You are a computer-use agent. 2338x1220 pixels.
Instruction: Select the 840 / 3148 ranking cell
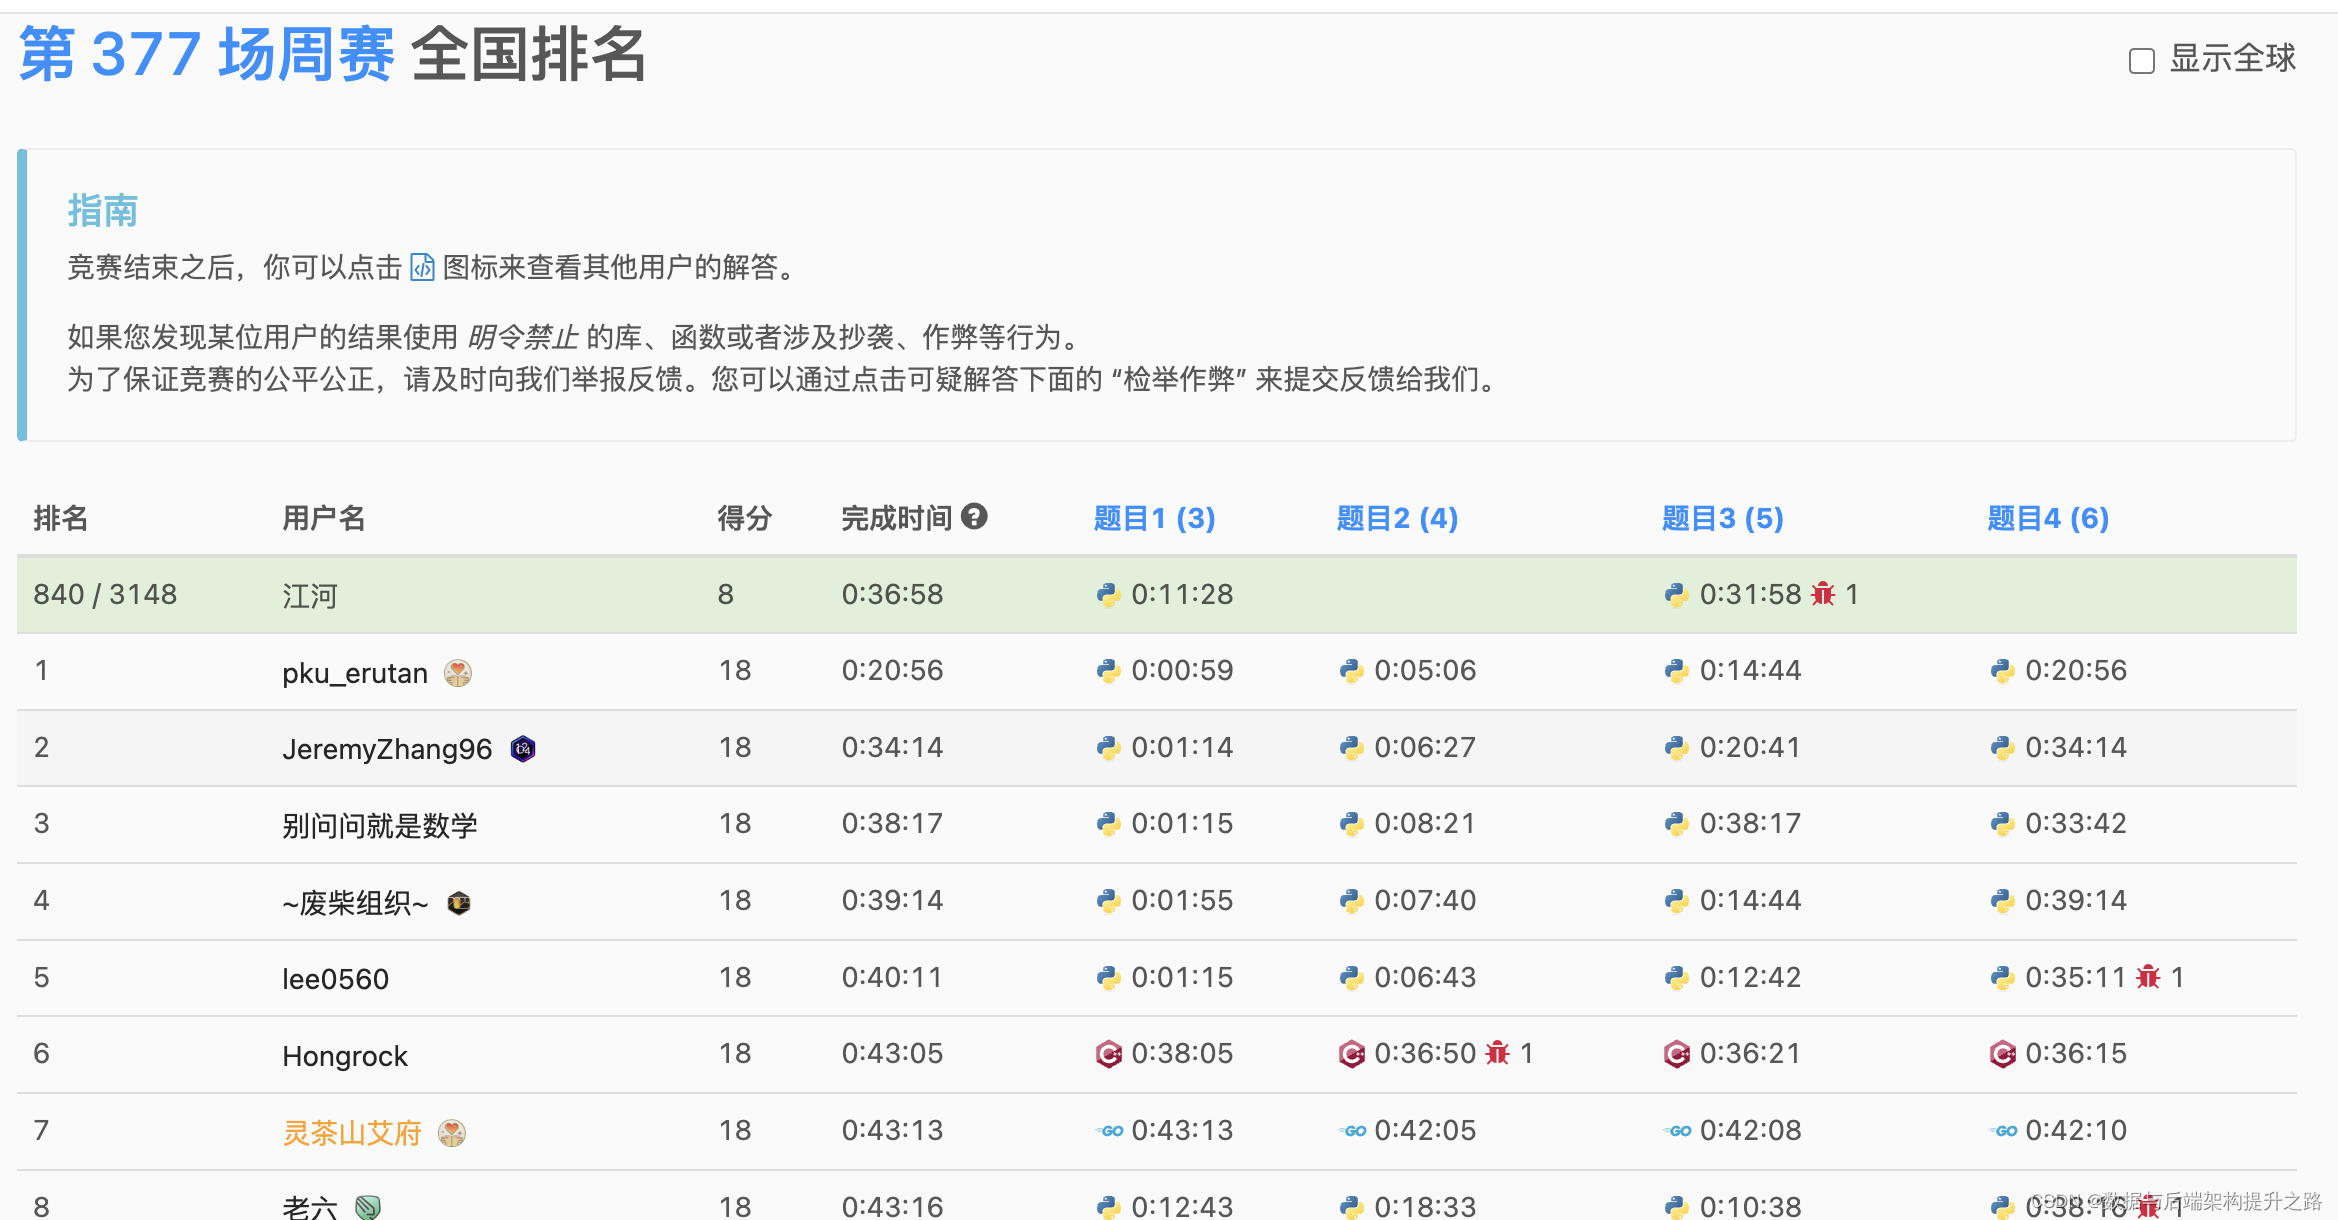pos(105,594)
